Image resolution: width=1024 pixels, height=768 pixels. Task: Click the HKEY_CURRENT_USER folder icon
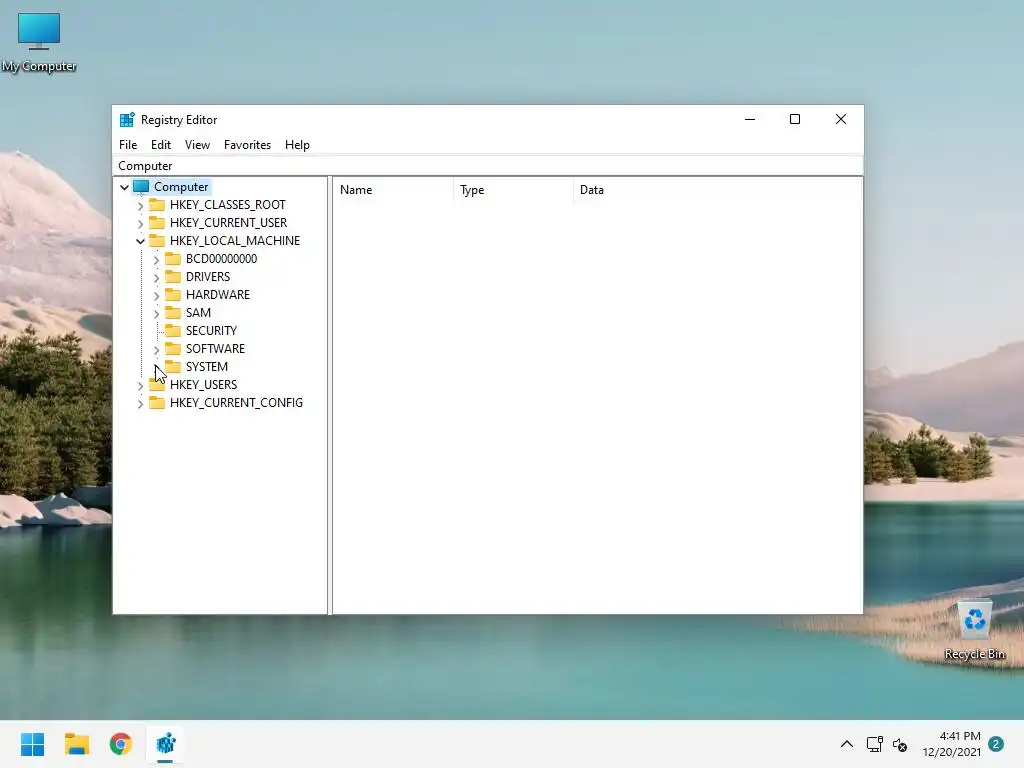[x=157, y=223]
